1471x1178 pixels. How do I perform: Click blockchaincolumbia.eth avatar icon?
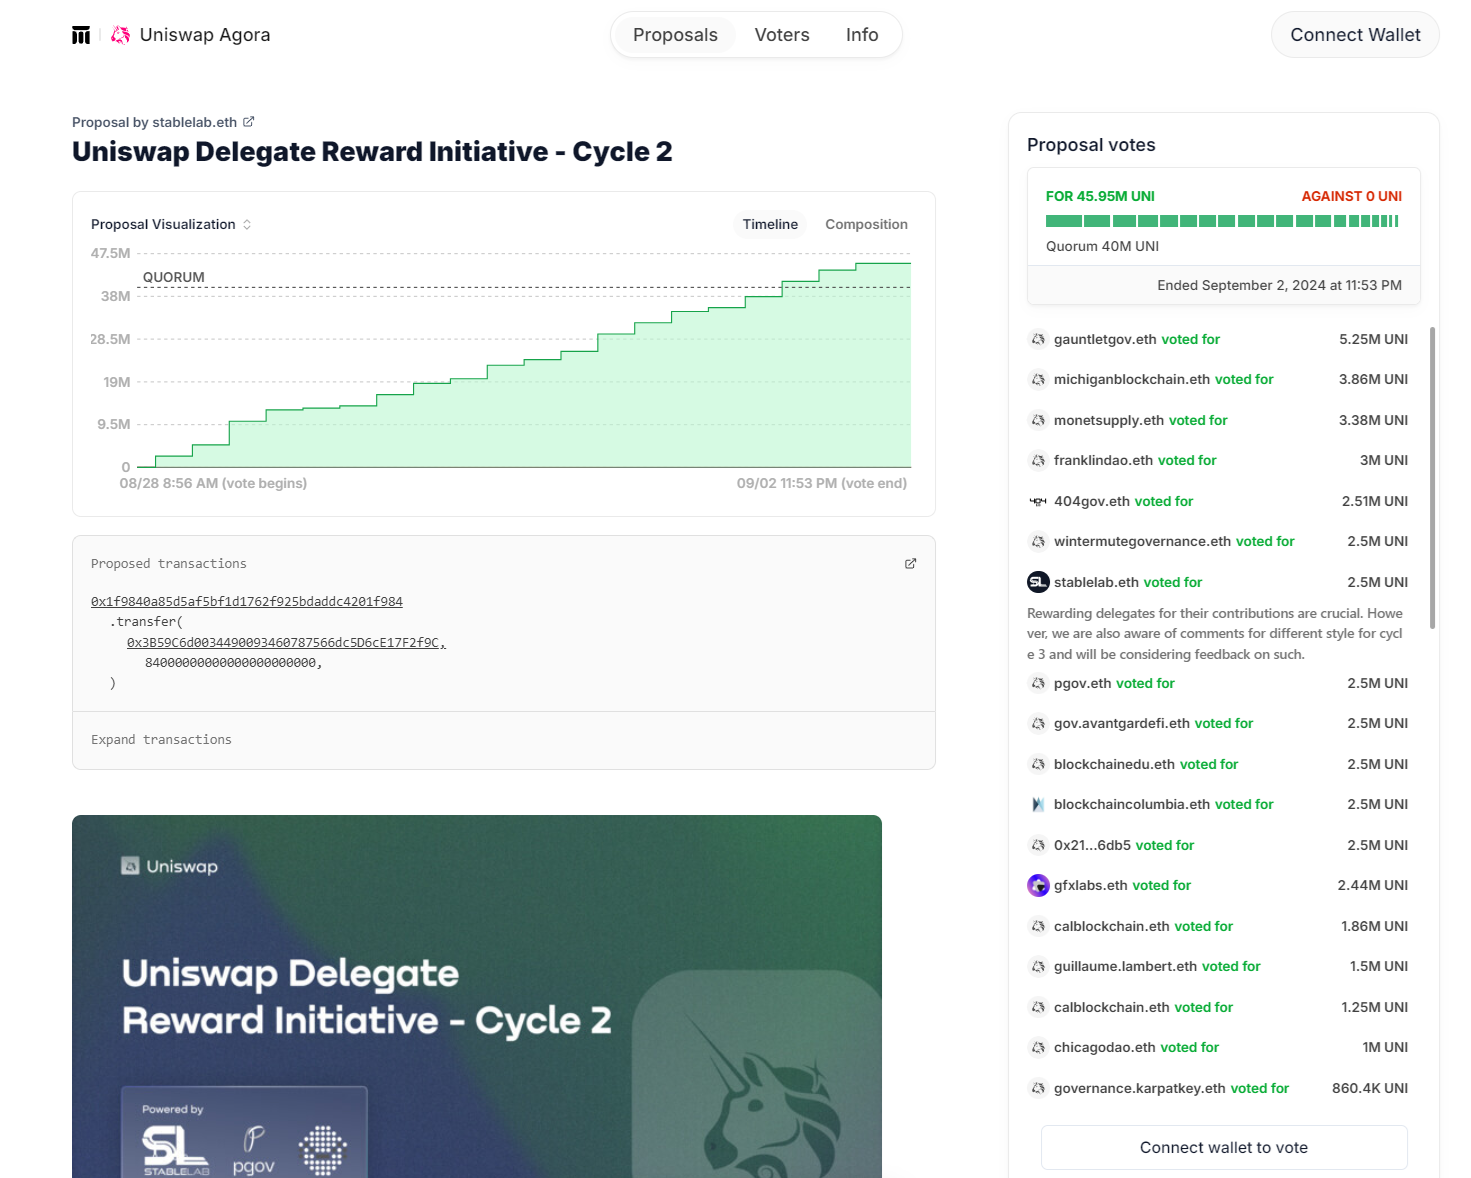pos(1038,804)
